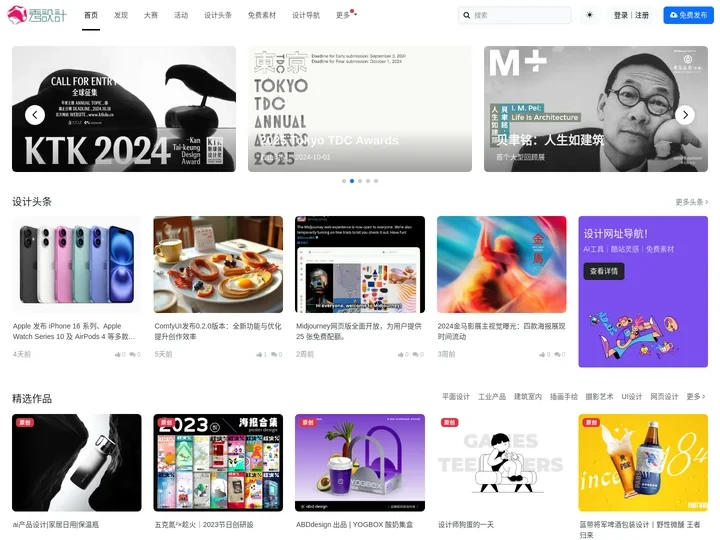Click the search magnifier icon
This screenshot has width=720, height=540.
pyautogui.click(x=467, y=15)
